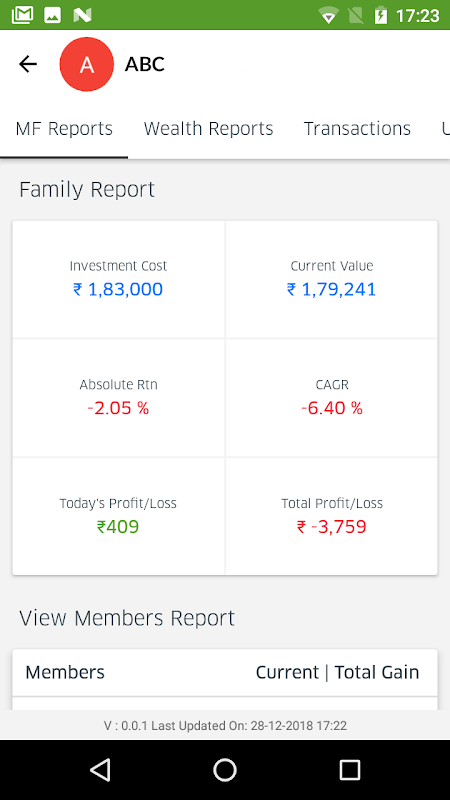Screen dimensions: 450x800
Task: Select the MF Reports tab
Action: tap(64, 129)
